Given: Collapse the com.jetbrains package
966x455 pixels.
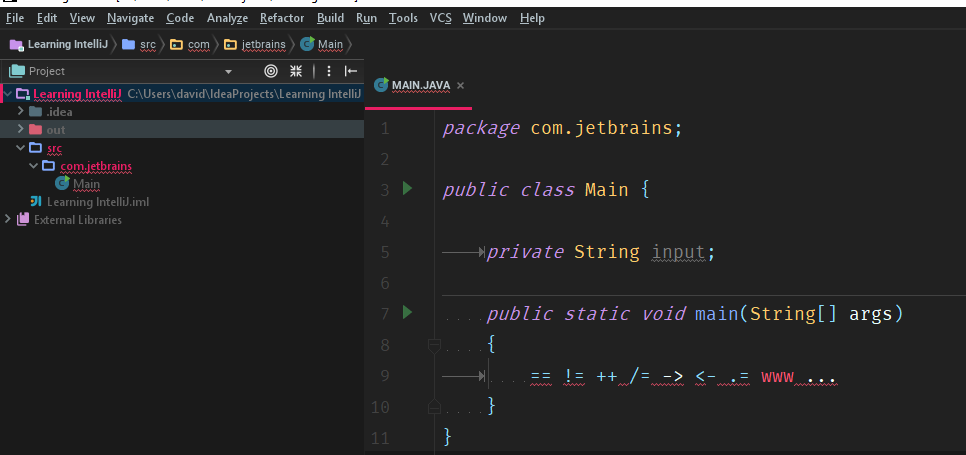Looking at the screenshot, I should pos(33,166).
